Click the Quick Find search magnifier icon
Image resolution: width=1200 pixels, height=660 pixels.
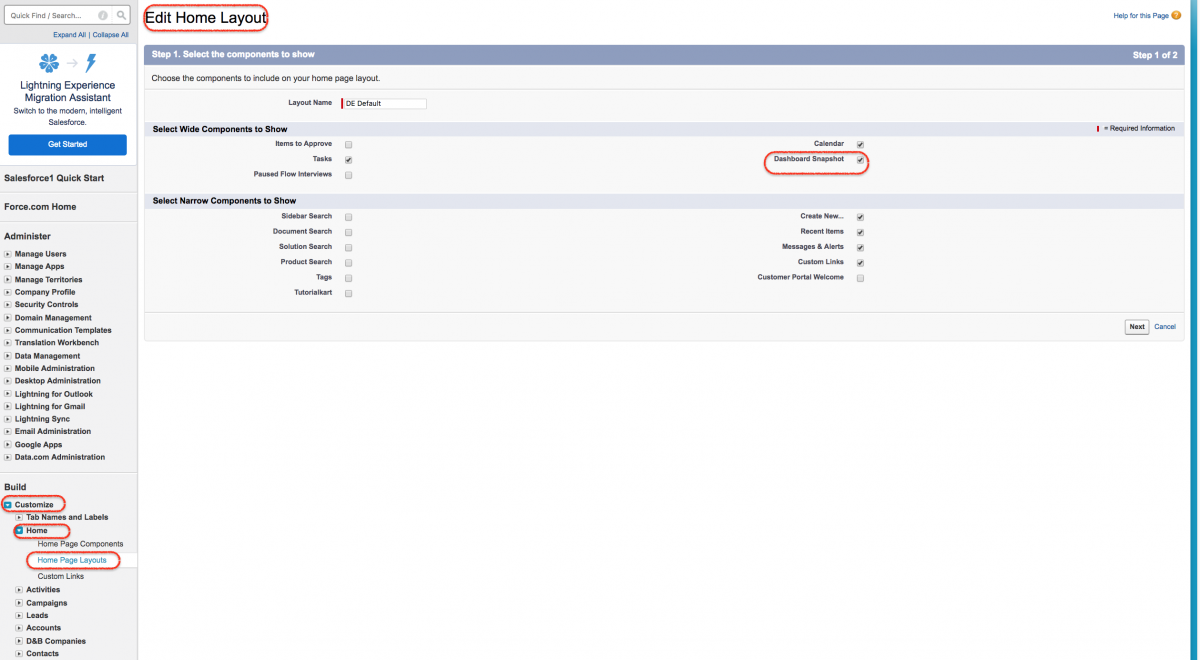click(x=121, y=16)
